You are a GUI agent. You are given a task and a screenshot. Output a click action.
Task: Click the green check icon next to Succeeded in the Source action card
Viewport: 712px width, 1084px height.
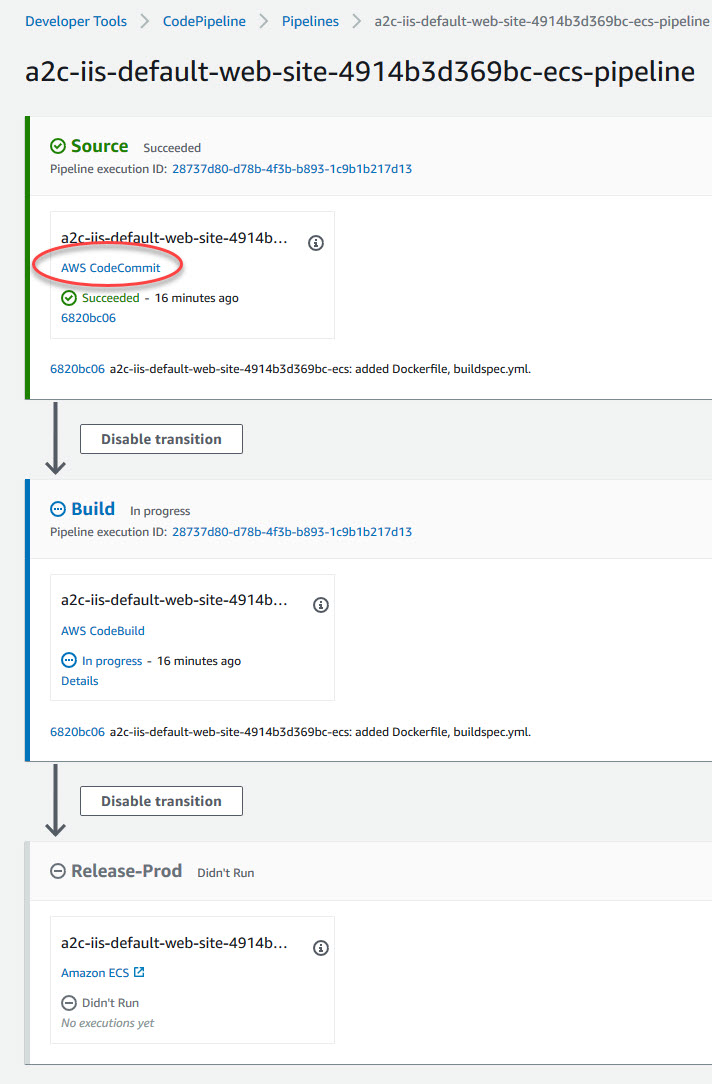click(68, 298)
